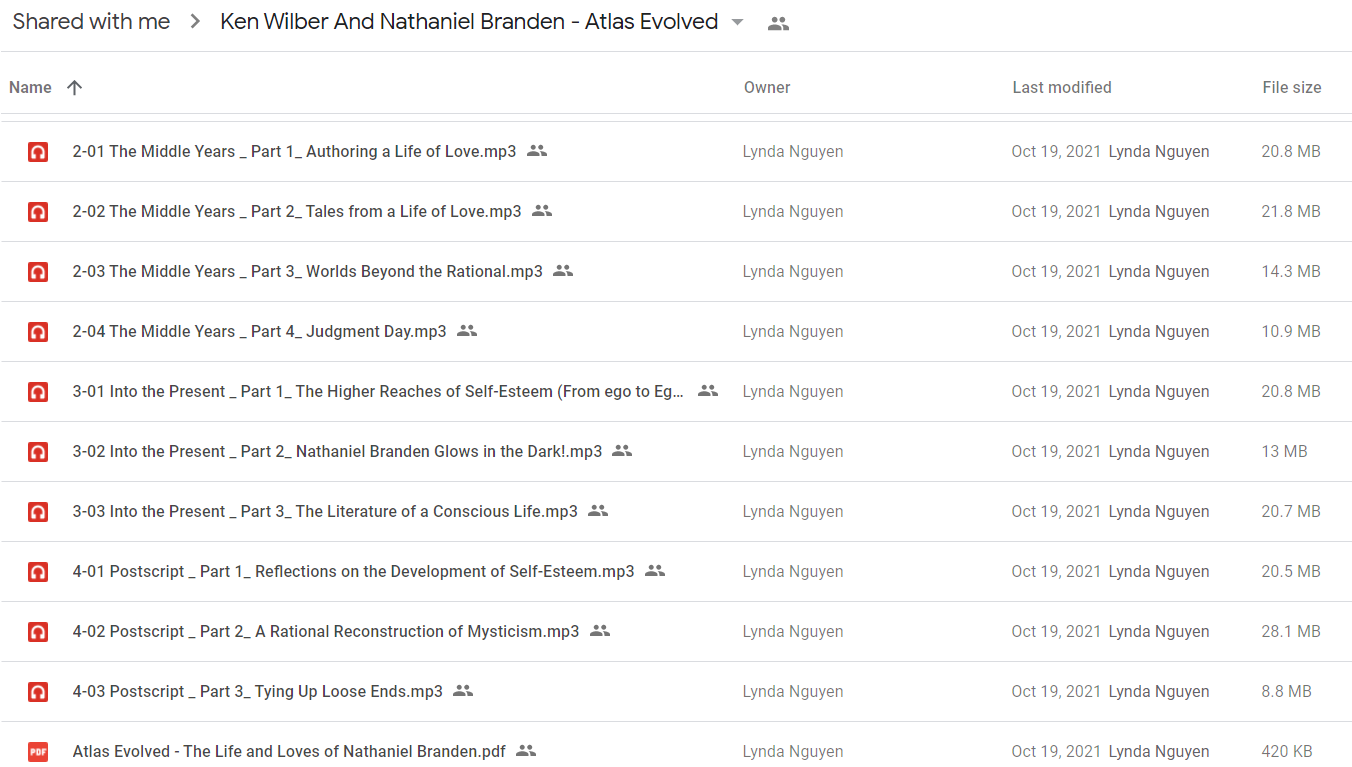Click the 21.8 MB file size
This screenshot has height=767, width=1352.
pyautogui.click(x=1291, y=212)
